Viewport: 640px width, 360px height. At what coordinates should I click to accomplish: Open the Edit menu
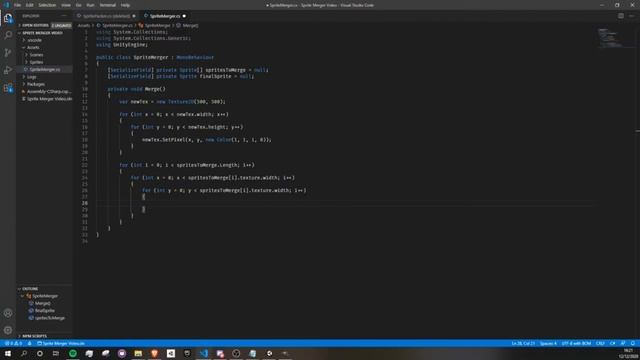click(x=29, y=5)
